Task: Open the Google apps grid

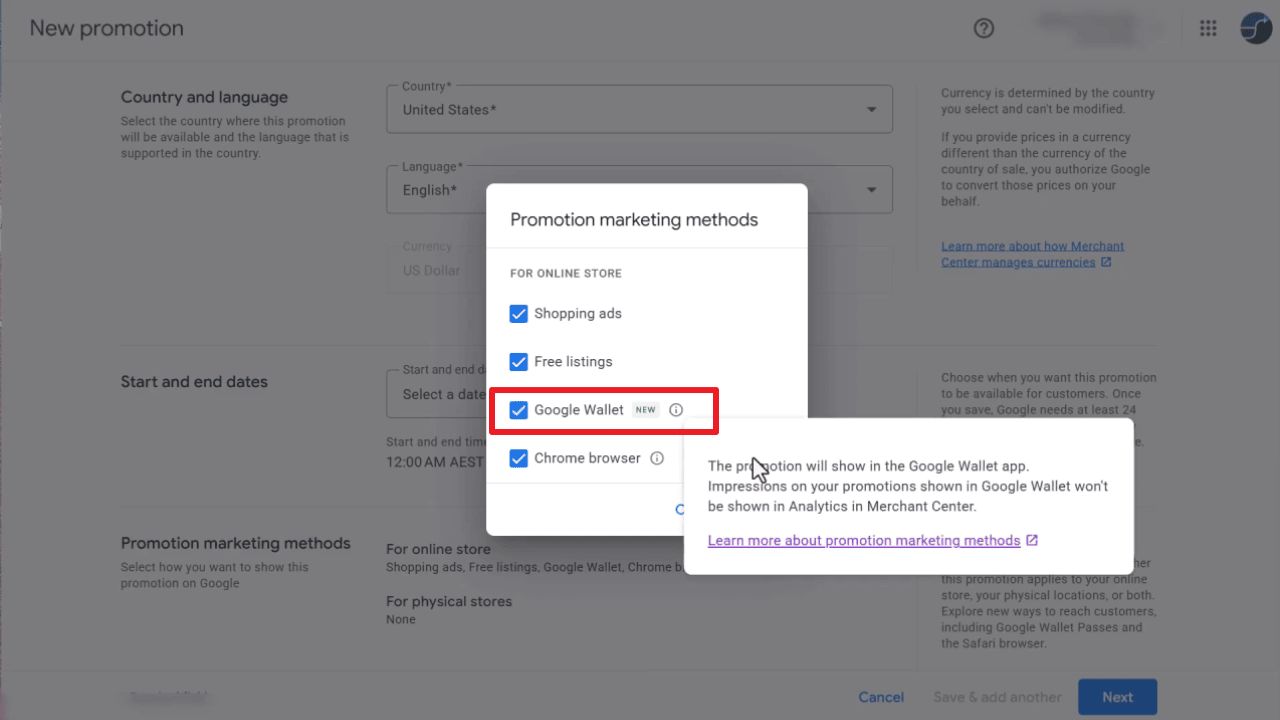Action: coord(1208,29)
